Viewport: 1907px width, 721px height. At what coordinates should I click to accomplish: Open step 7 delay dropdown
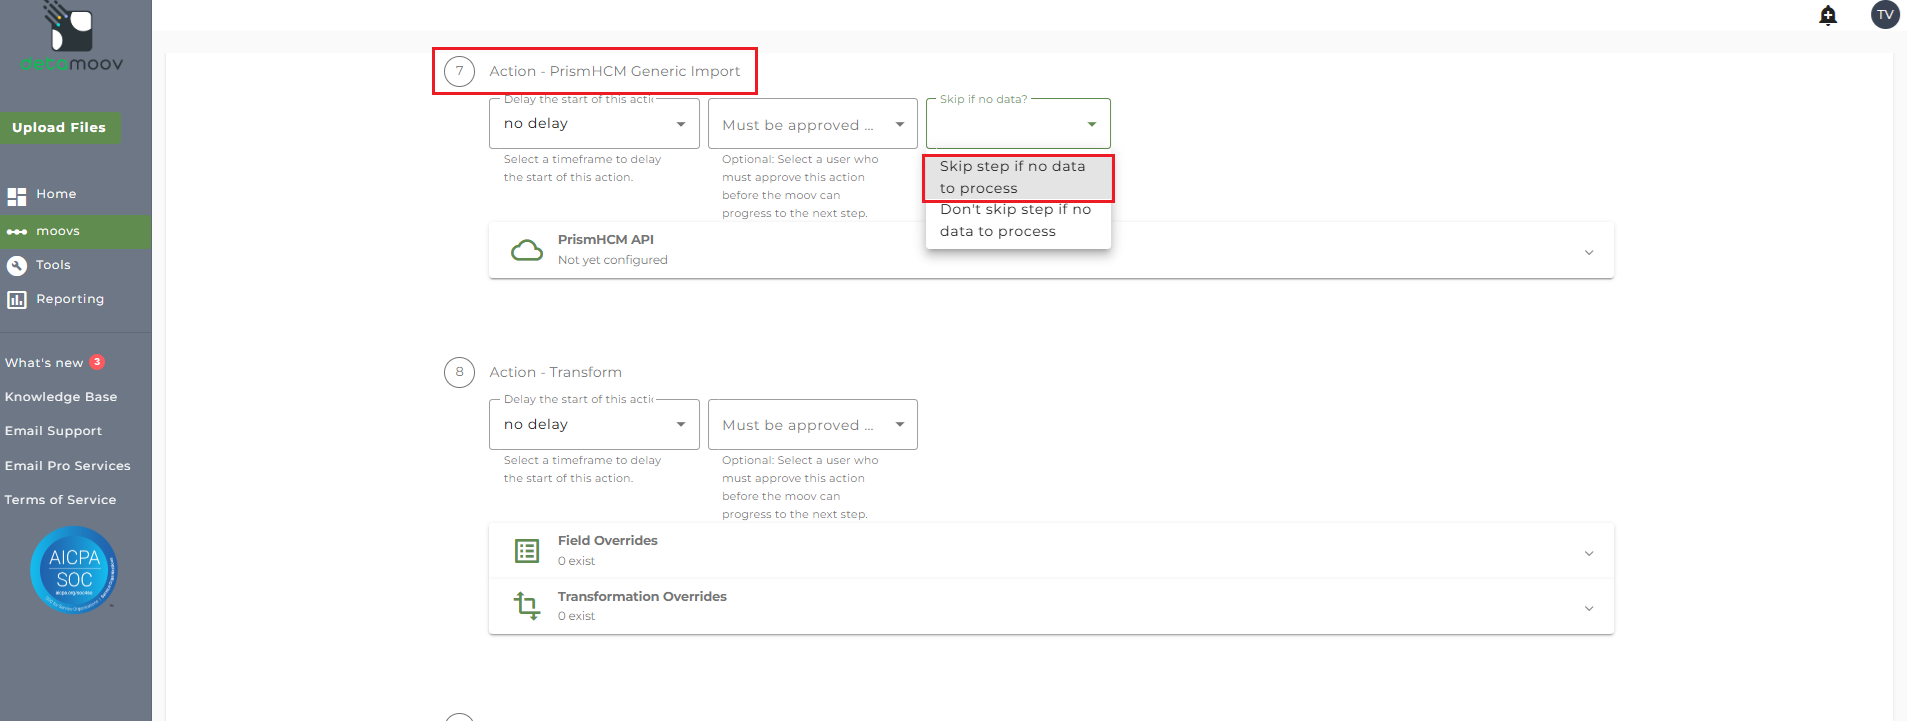(x=594, y=123)
